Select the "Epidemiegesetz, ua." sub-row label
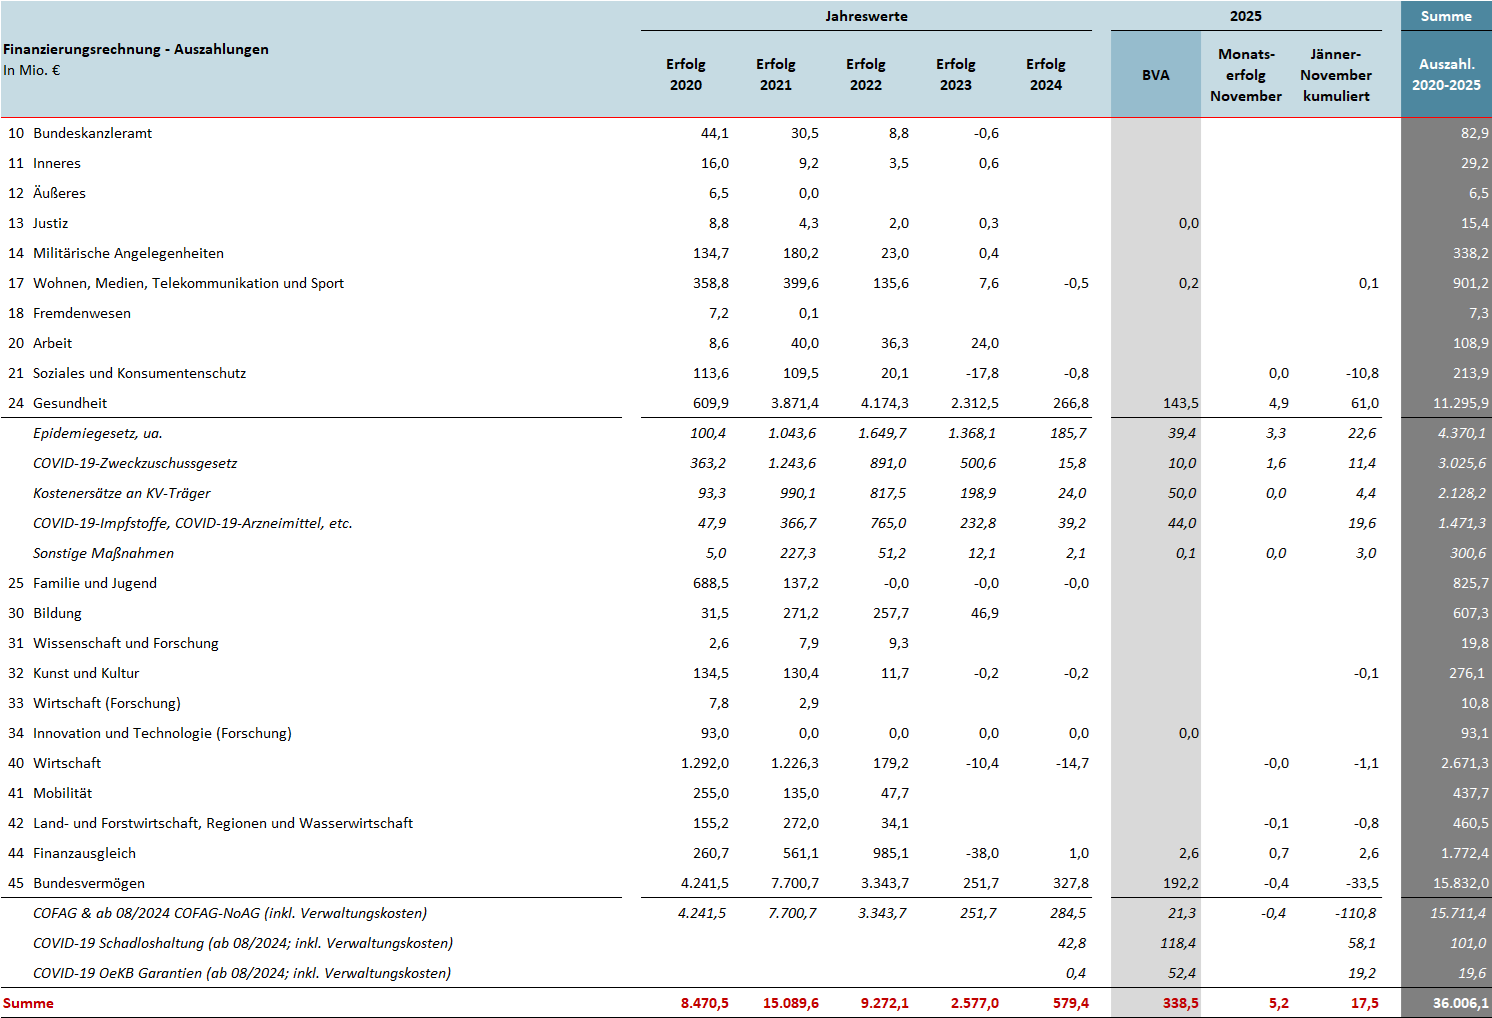The height and width of the screenshot is (1018, 1492). (x=97, y=433)
